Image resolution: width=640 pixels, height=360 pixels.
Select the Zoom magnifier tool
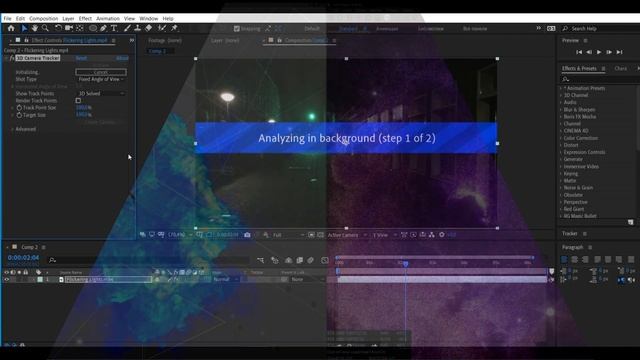(x=45, y=28)
